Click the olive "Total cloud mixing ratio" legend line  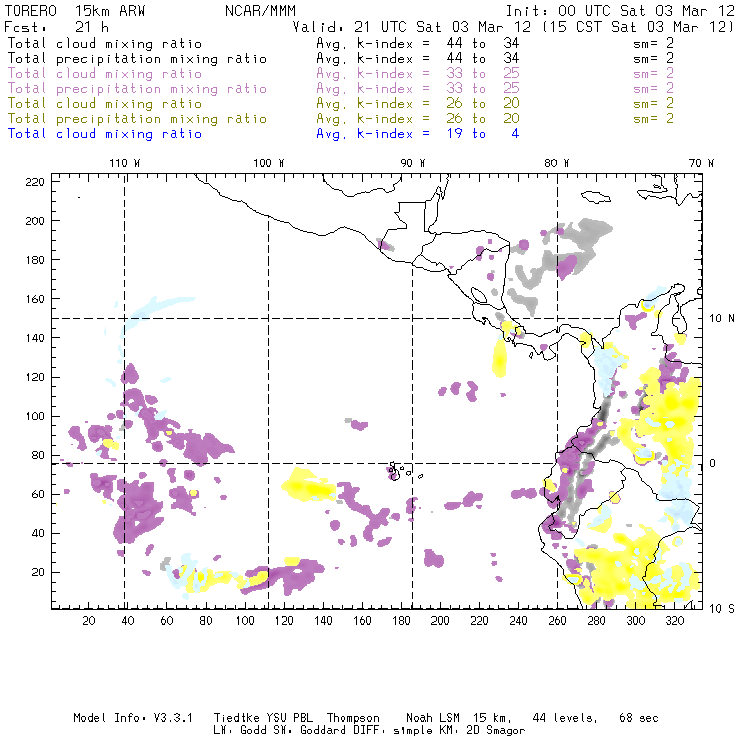(x=105, y=104)
